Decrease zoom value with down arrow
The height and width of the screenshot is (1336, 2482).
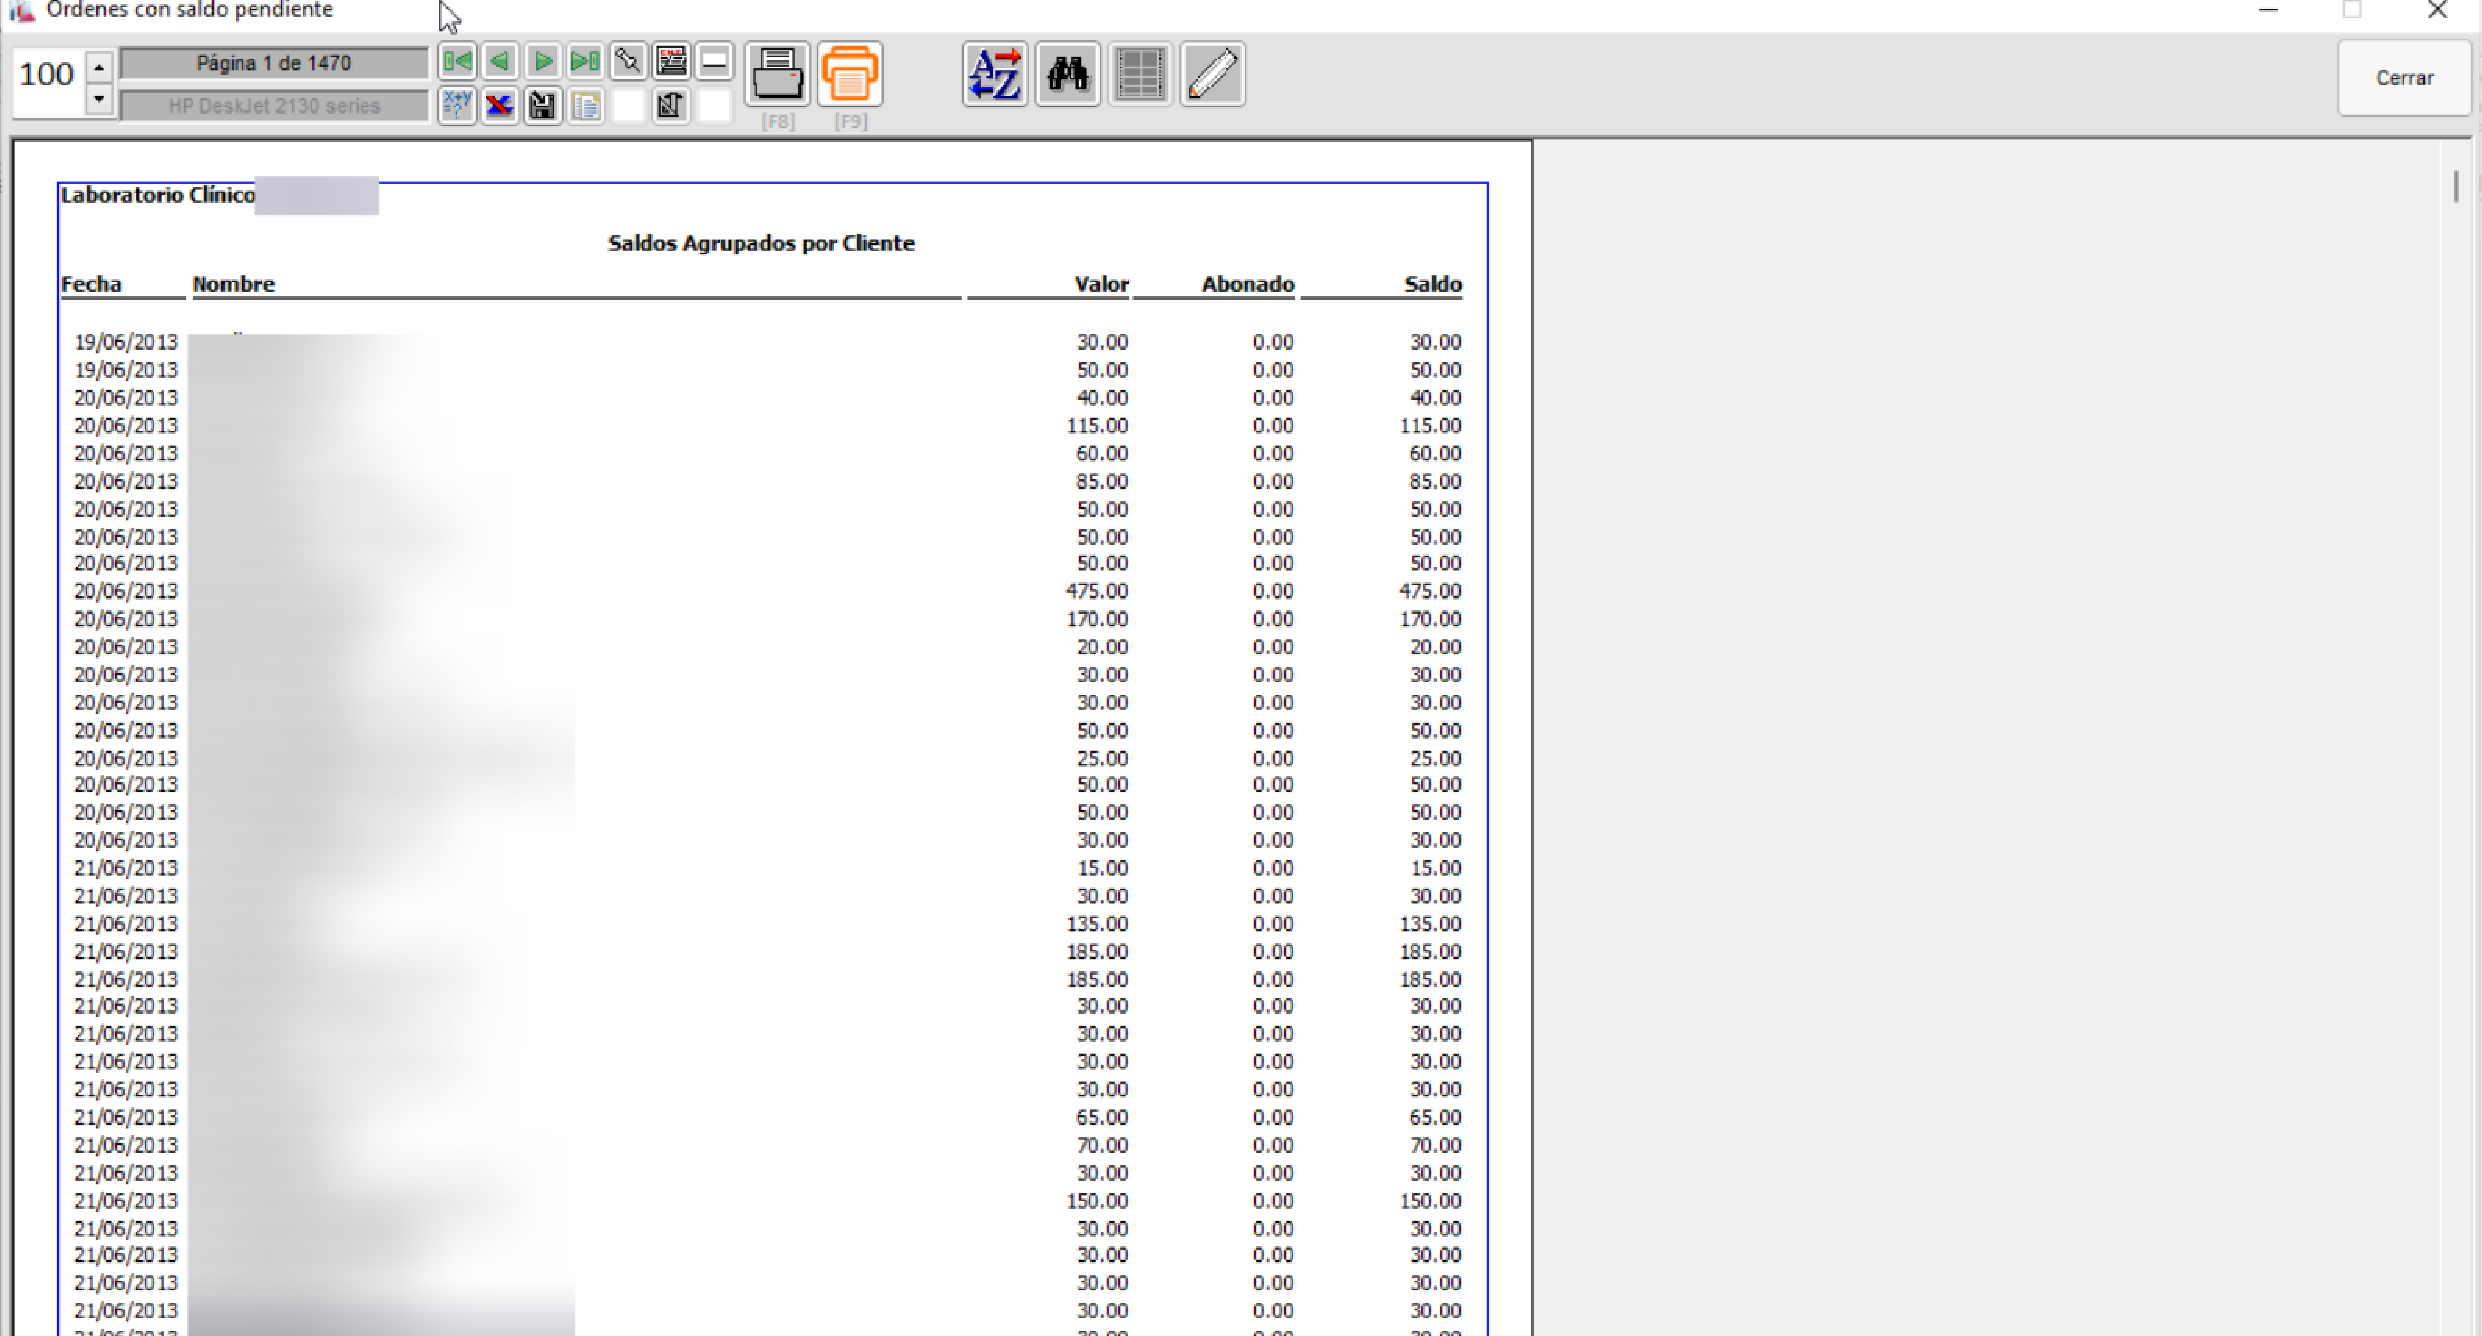[x=99, y=99]
